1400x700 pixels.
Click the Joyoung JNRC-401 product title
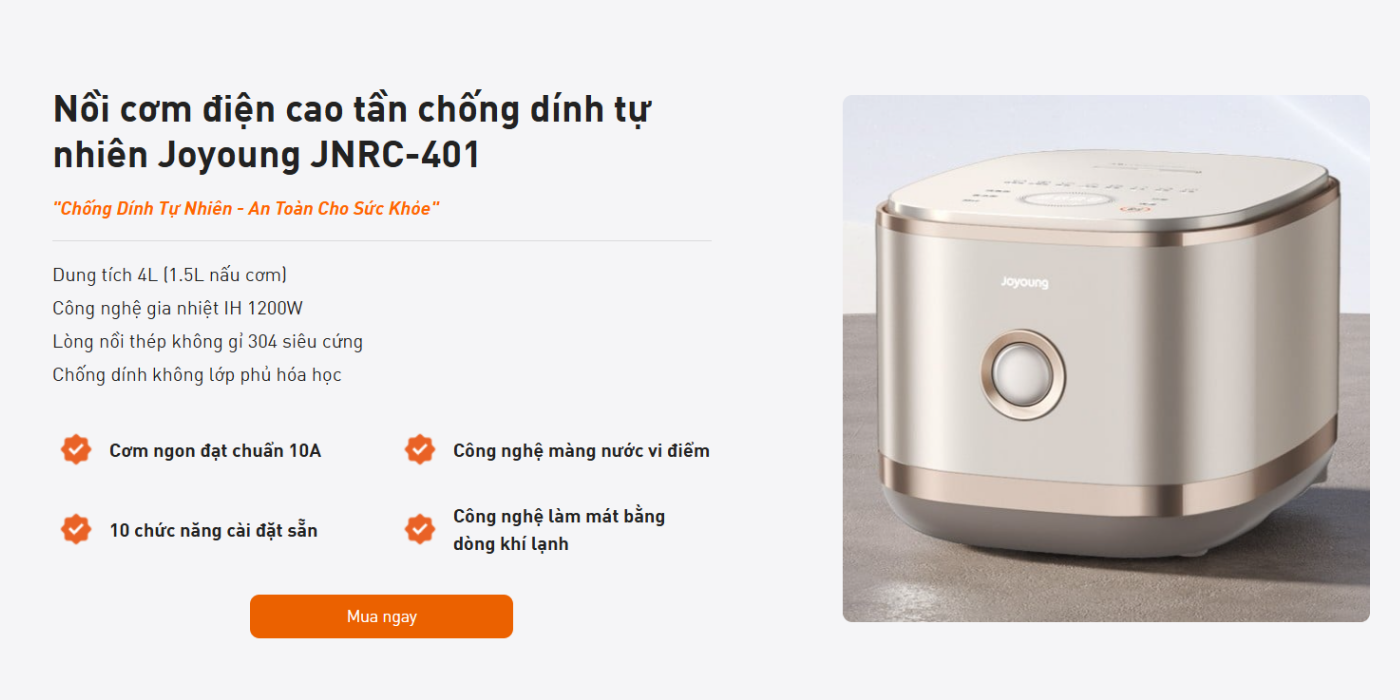(x=352, y=131)
